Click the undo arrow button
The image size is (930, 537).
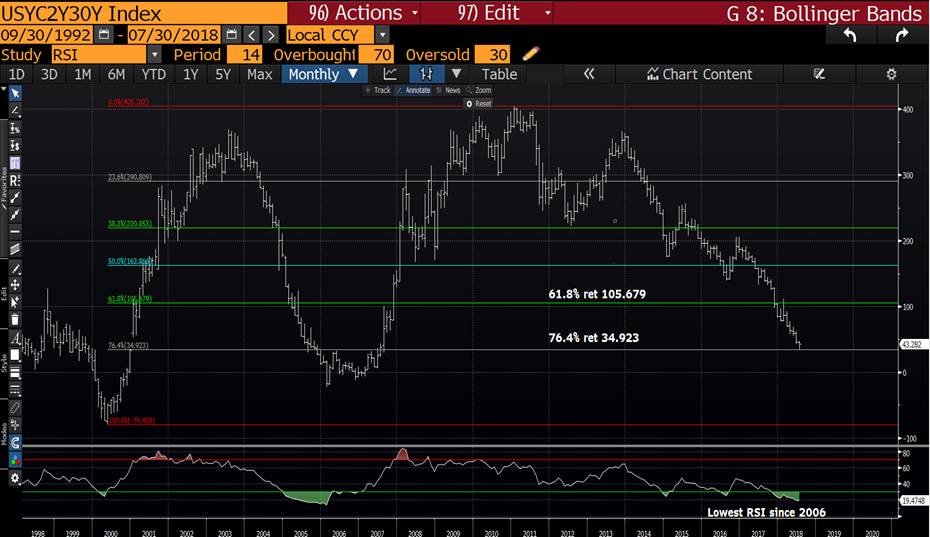pos(850,35)
